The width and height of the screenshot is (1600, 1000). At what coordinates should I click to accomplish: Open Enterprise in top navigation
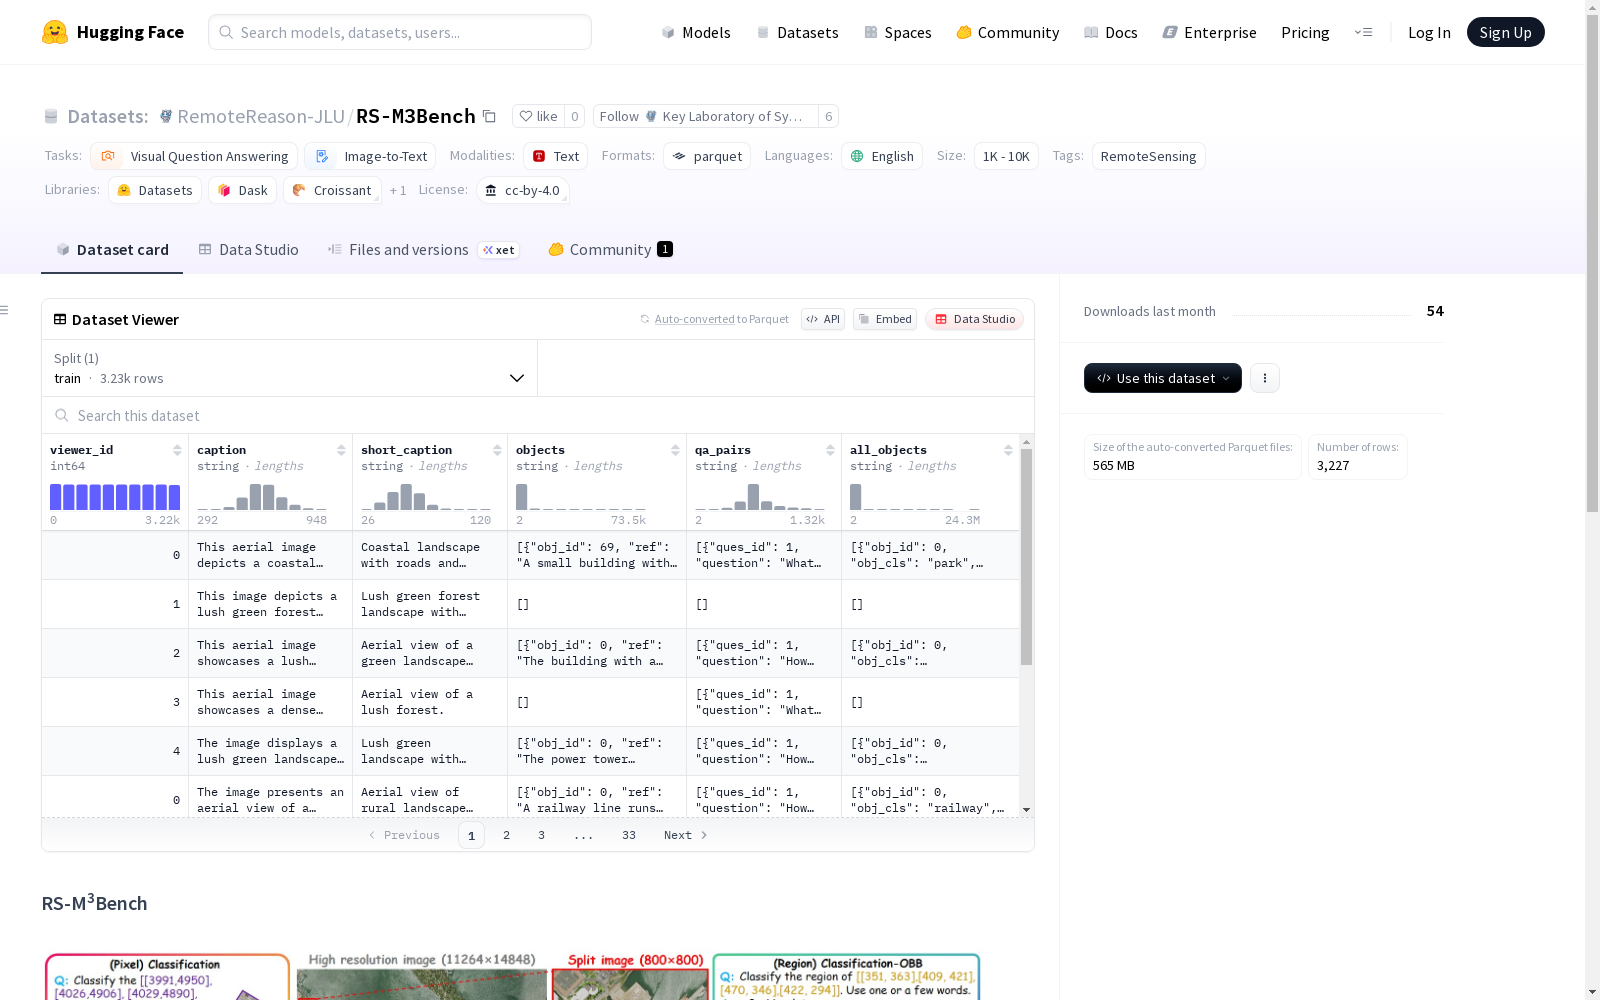click(x=1209, y=32)
